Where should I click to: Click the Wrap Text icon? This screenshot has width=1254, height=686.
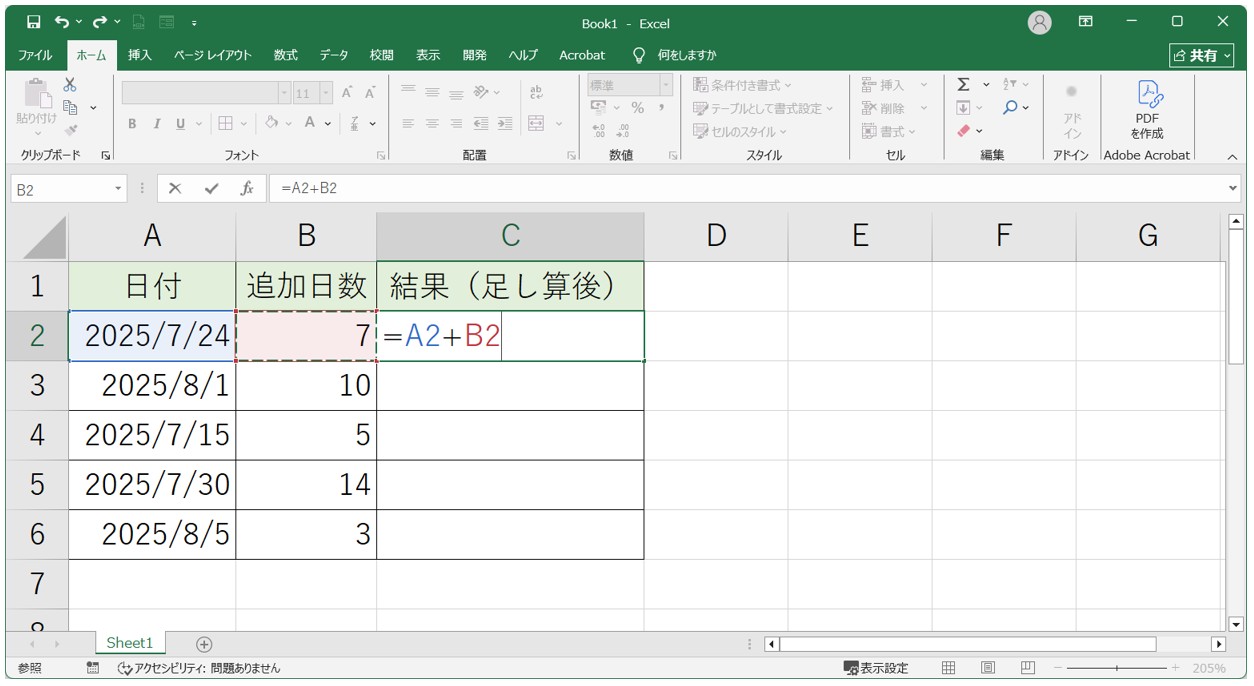click(x=536, y=93)
